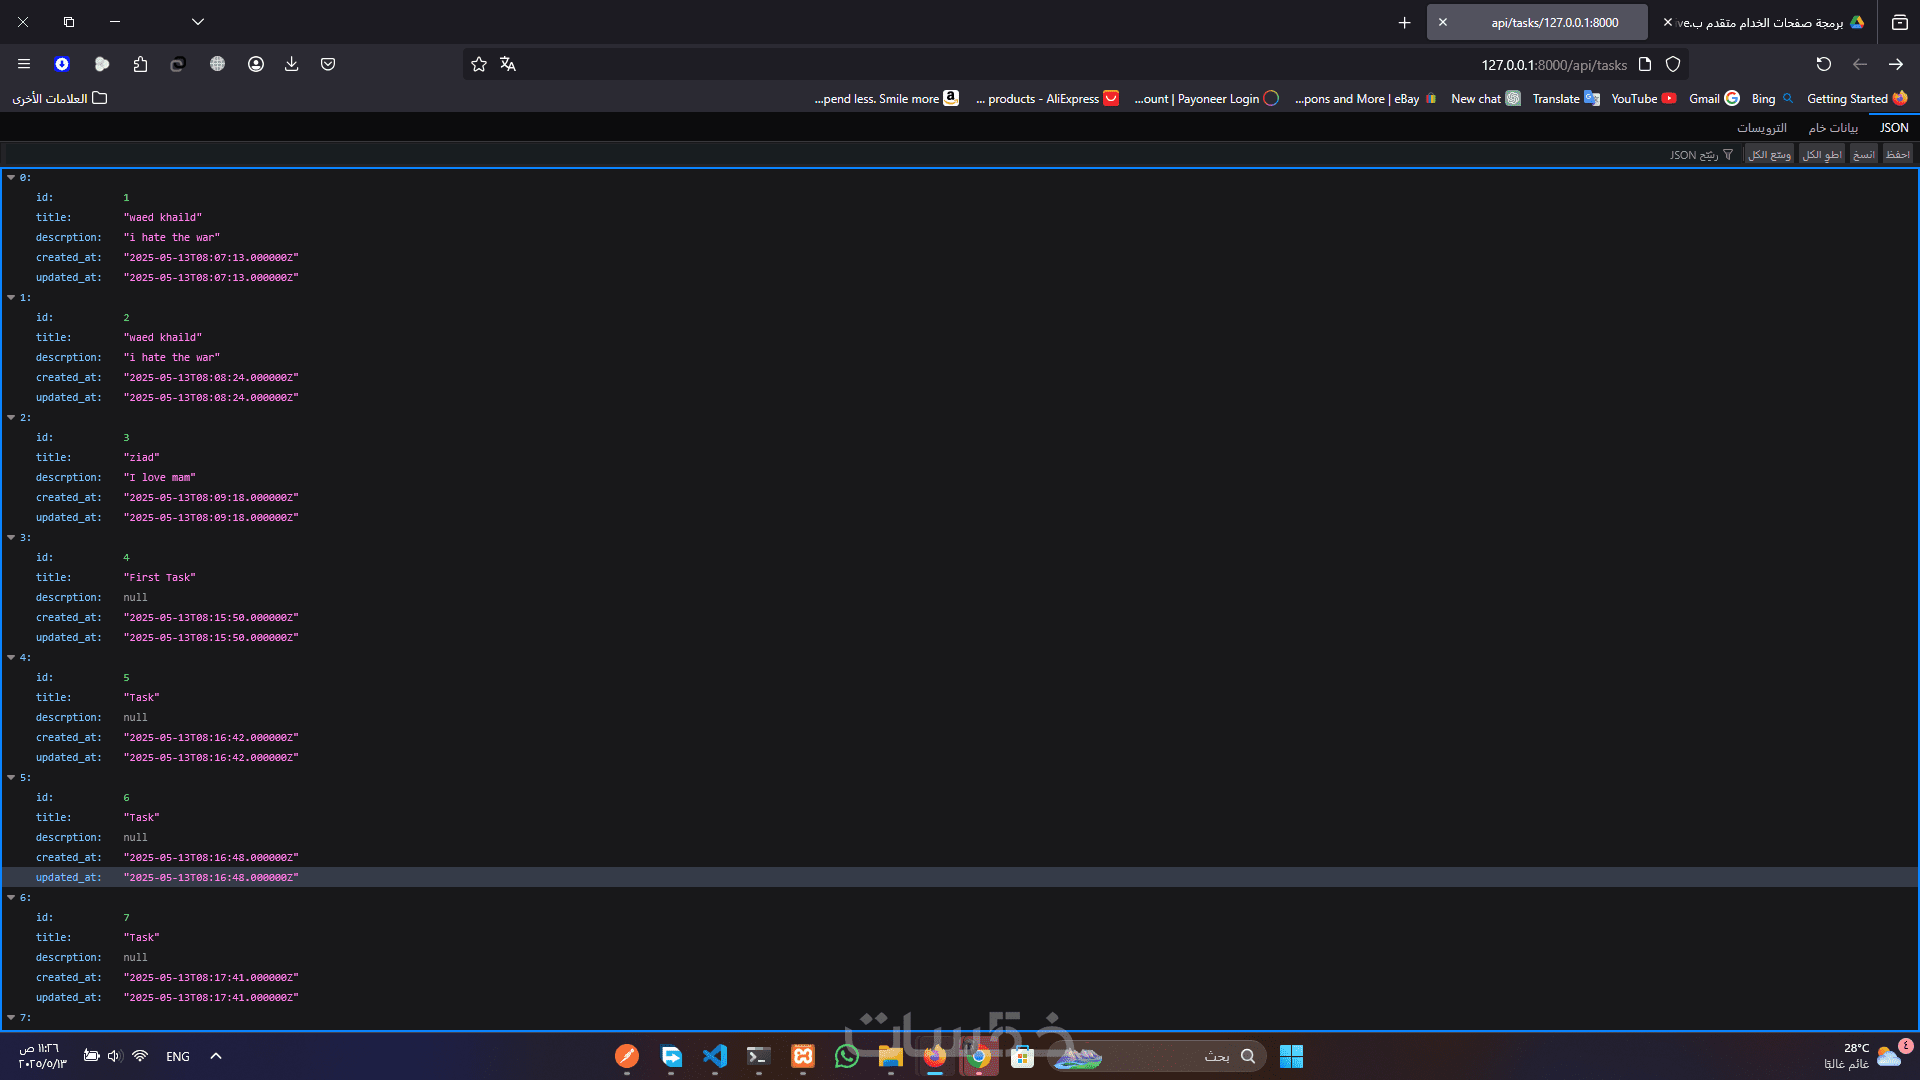
Task: Open Visual Studio Code from taskbar
Action: coord(715,1056)
